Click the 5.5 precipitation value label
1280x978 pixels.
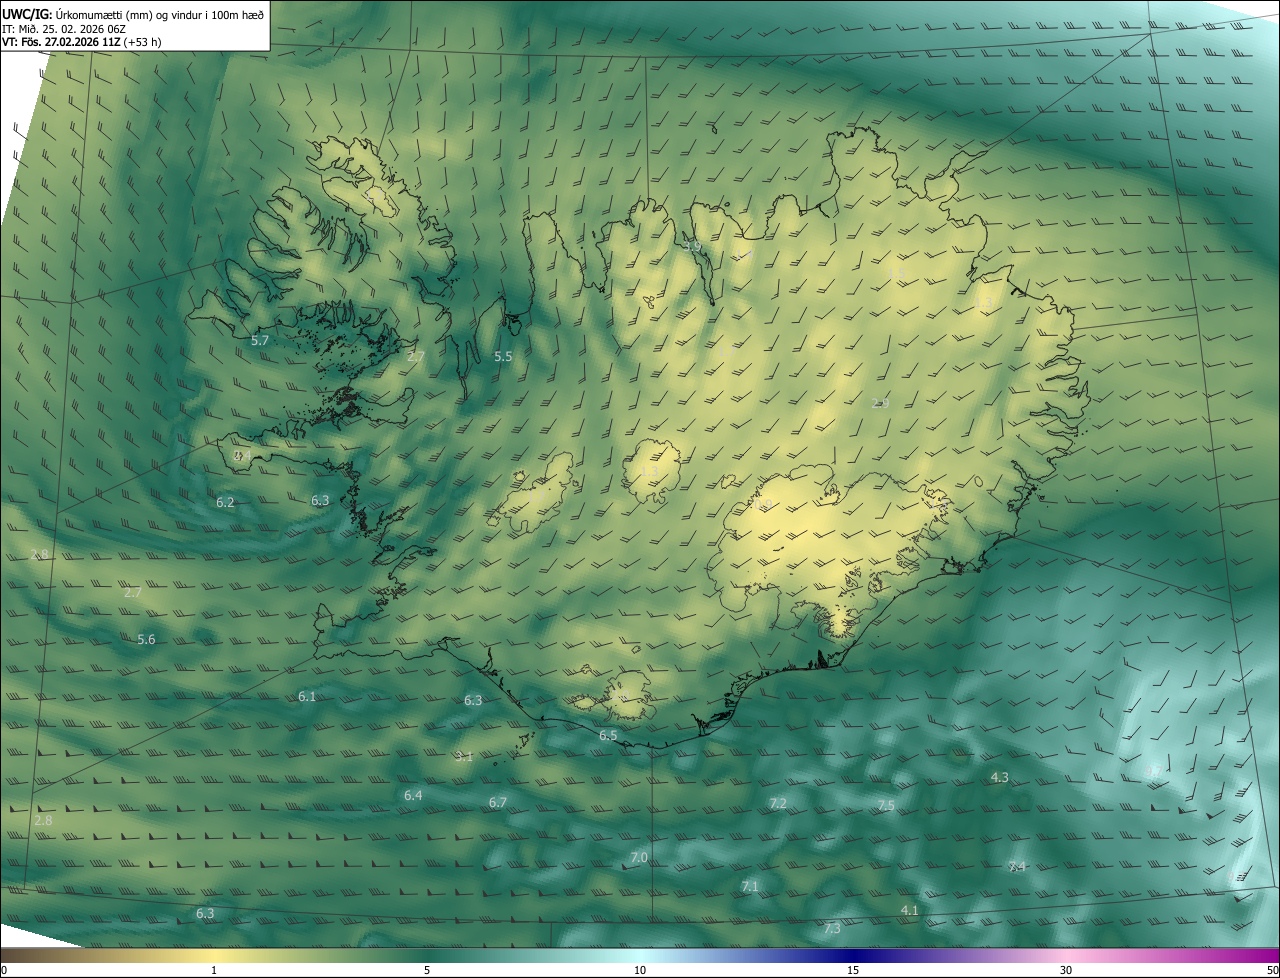click(x=503, y=357)
